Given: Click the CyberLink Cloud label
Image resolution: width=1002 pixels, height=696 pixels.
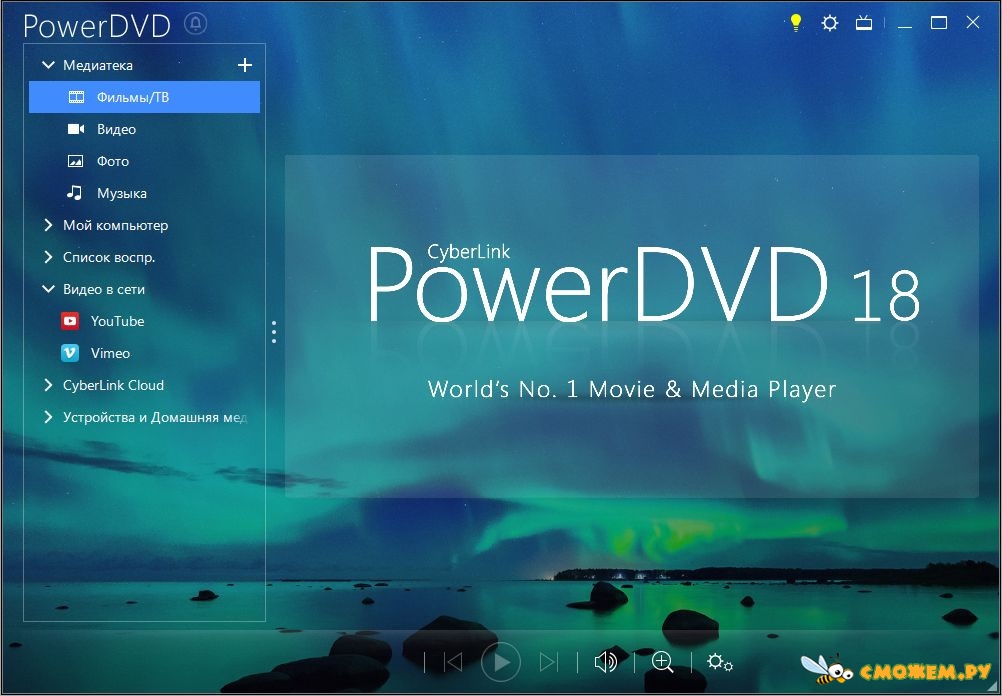Looking at the screenshot, I should 113,385.
